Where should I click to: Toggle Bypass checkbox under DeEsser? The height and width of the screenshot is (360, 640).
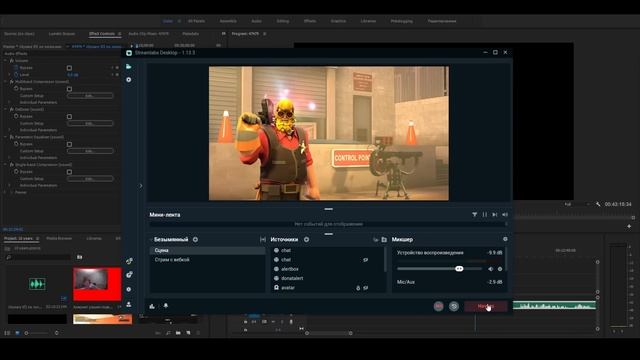click(x=69, y=116)
